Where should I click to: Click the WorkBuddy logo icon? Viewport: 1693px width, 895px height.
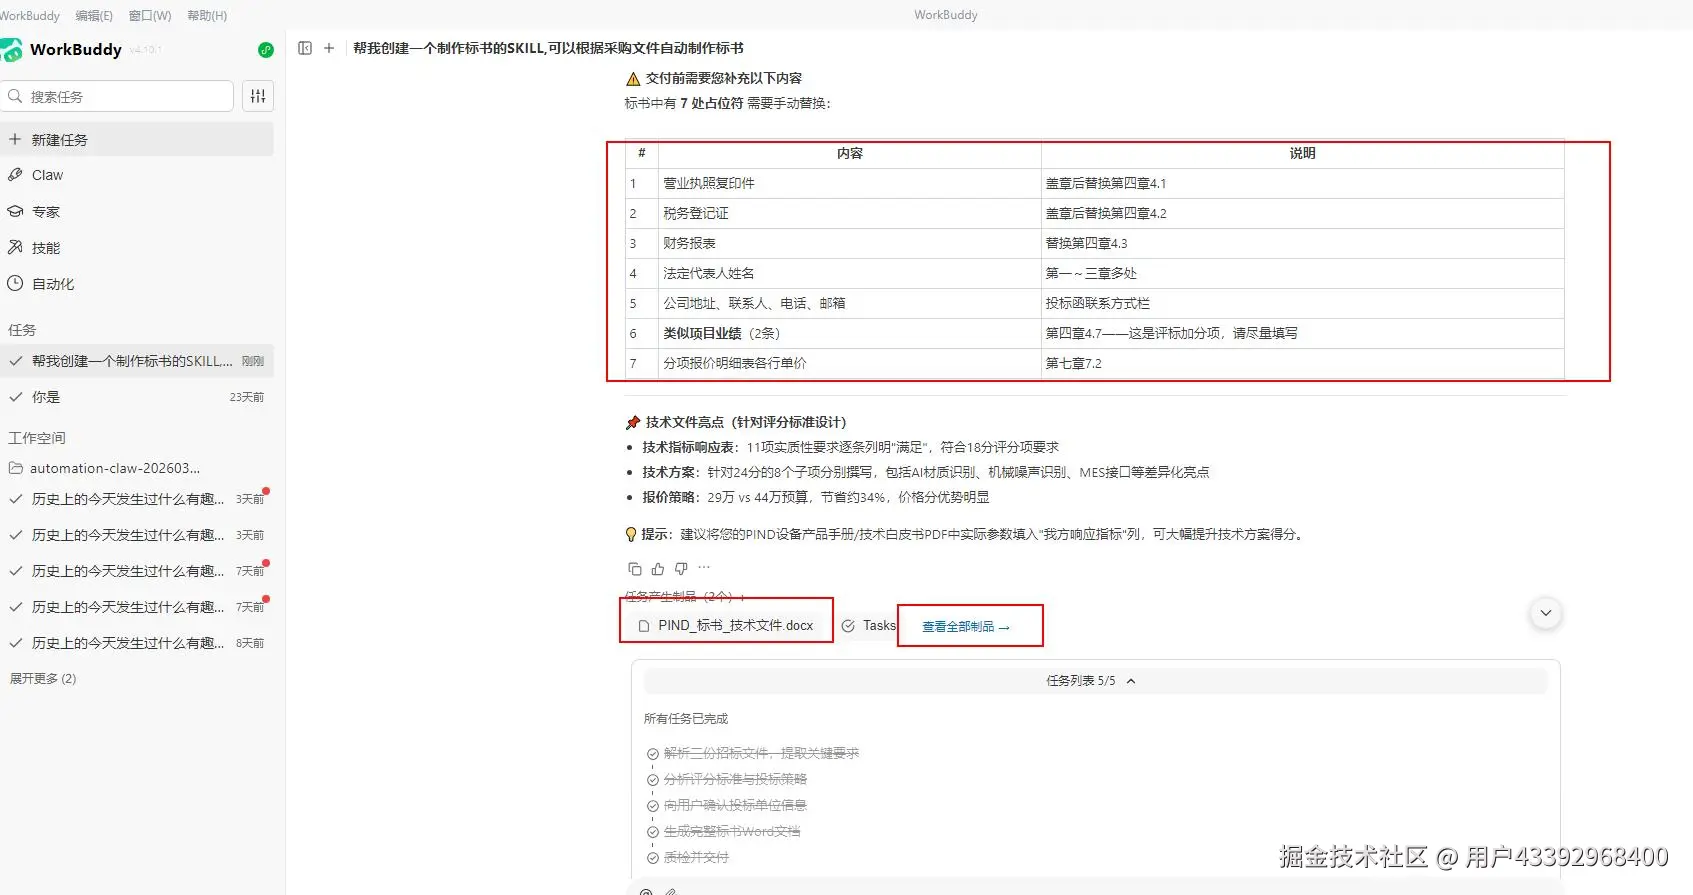(x=11, y=50)
